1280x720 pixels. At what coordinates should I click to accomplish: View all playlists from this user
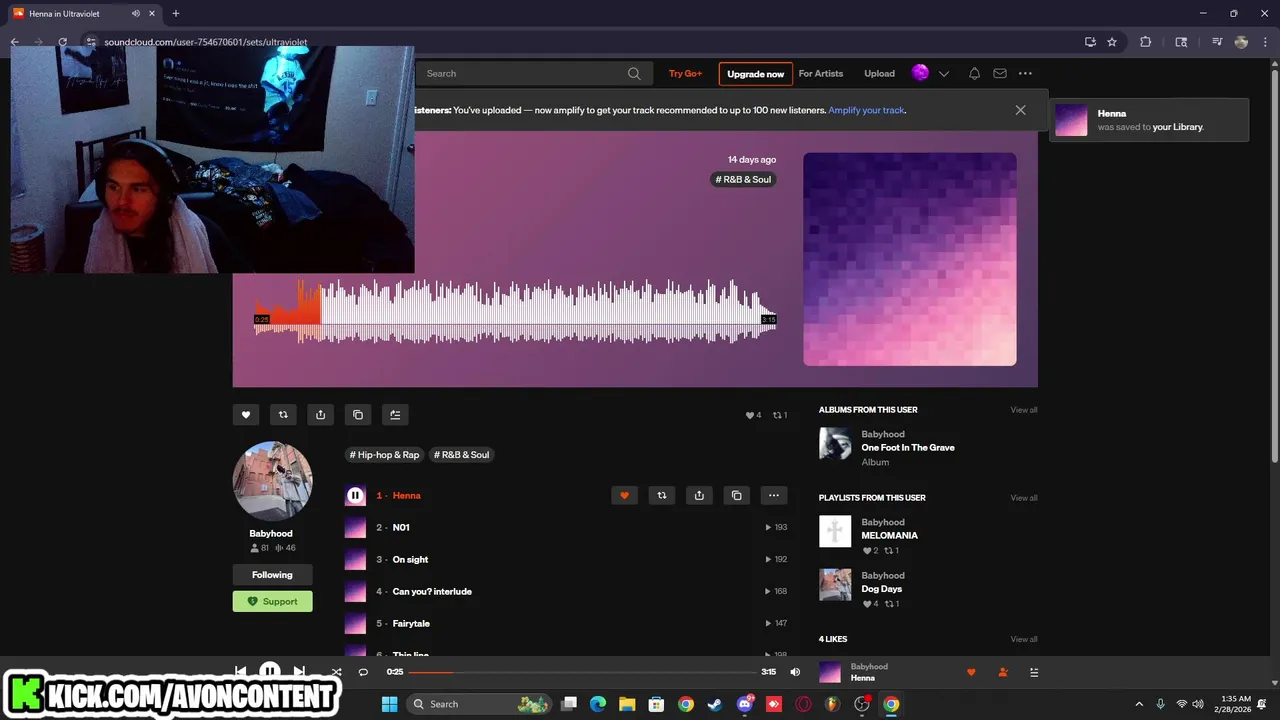pos(1024,498)
